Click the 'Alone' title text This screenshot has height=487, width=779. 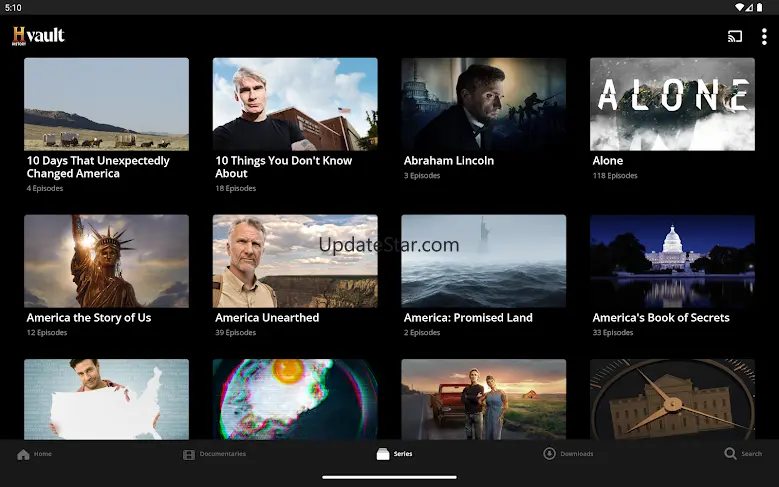click(608, 161)
